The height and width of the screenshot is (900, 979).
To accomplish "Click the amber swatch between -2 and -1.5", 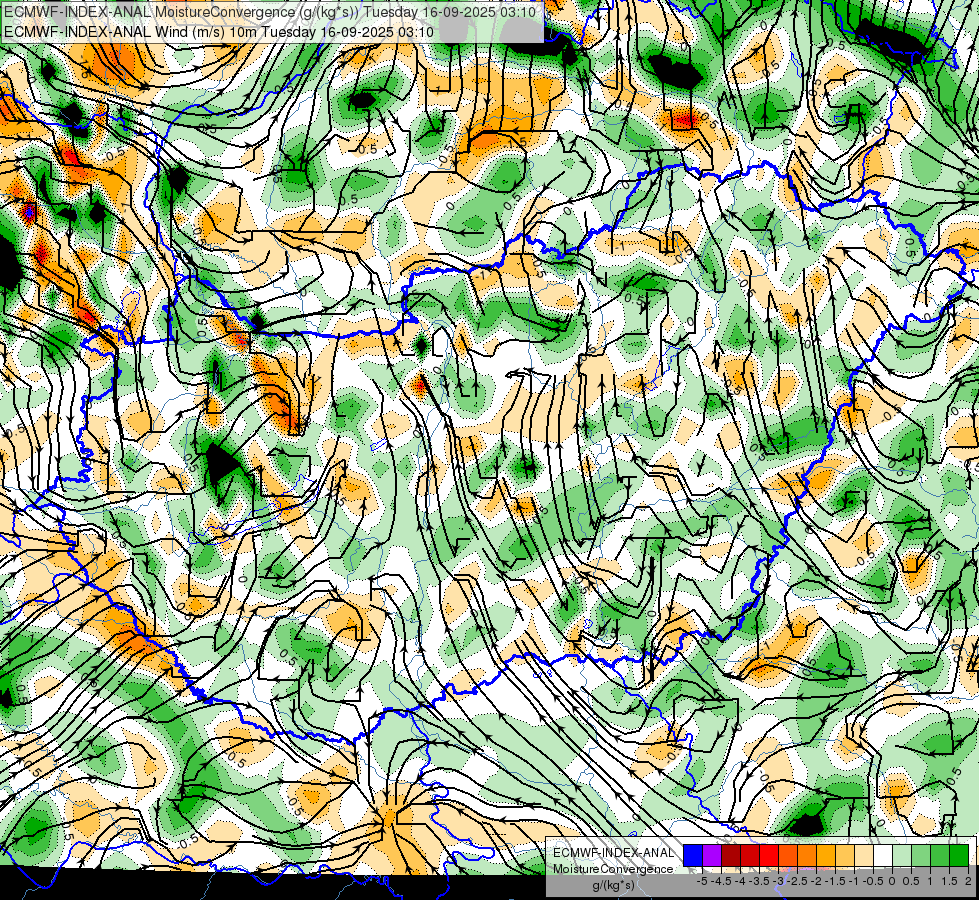I will tap(826, 856).
